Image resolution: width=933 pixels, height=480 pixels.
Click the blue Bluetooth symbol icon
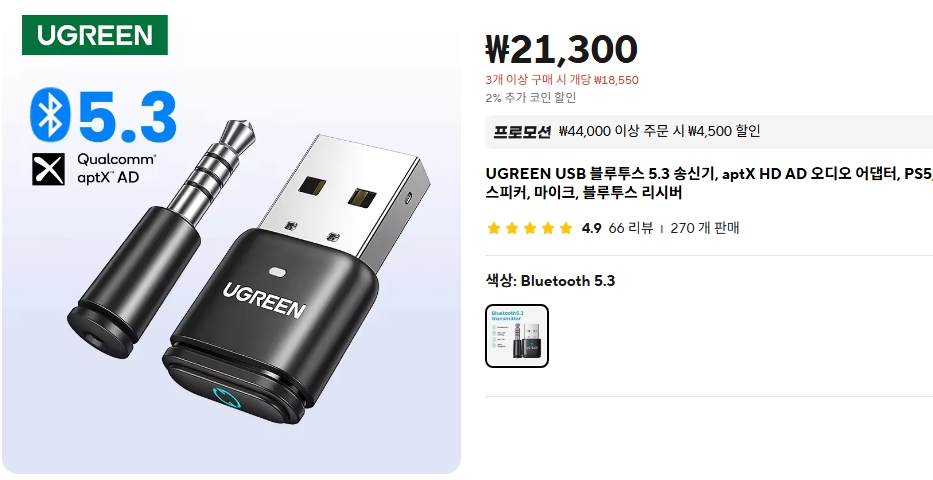(x=50, y=115)
